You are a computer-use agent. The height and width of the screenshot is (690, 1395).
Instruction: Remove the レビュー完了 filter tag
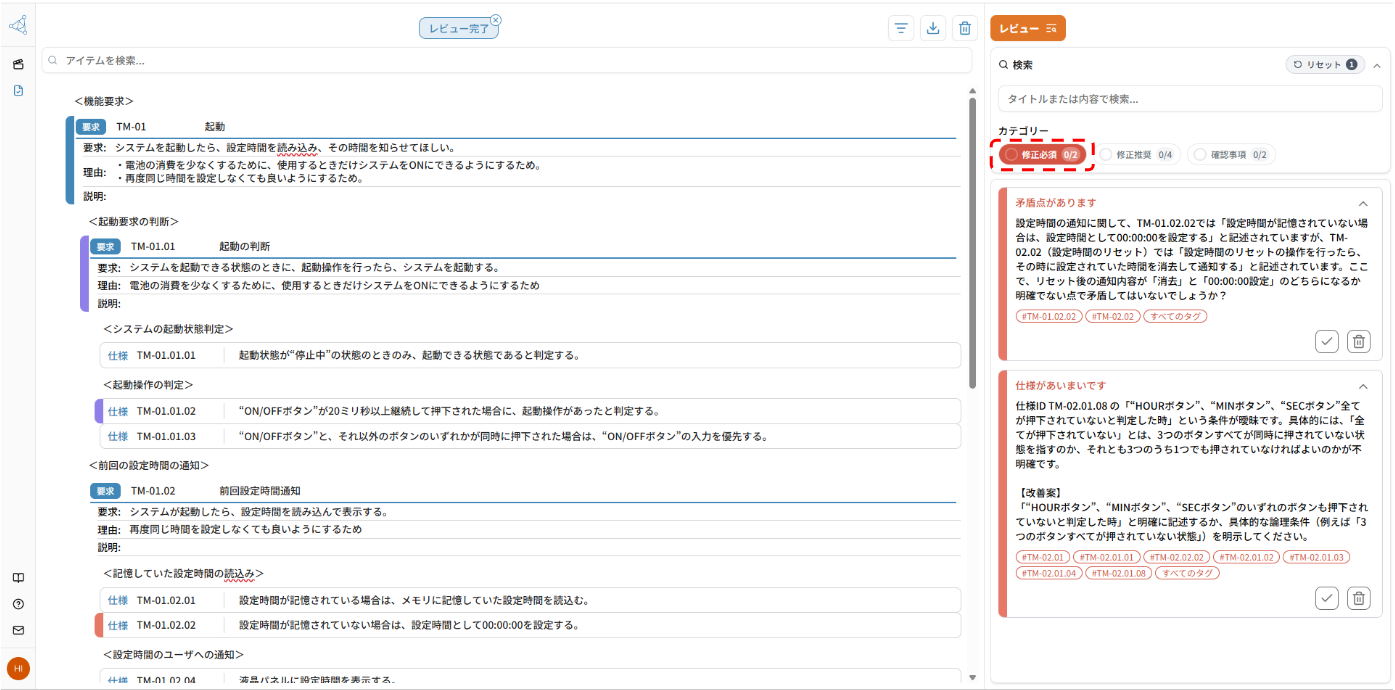(x=494, y=18)
